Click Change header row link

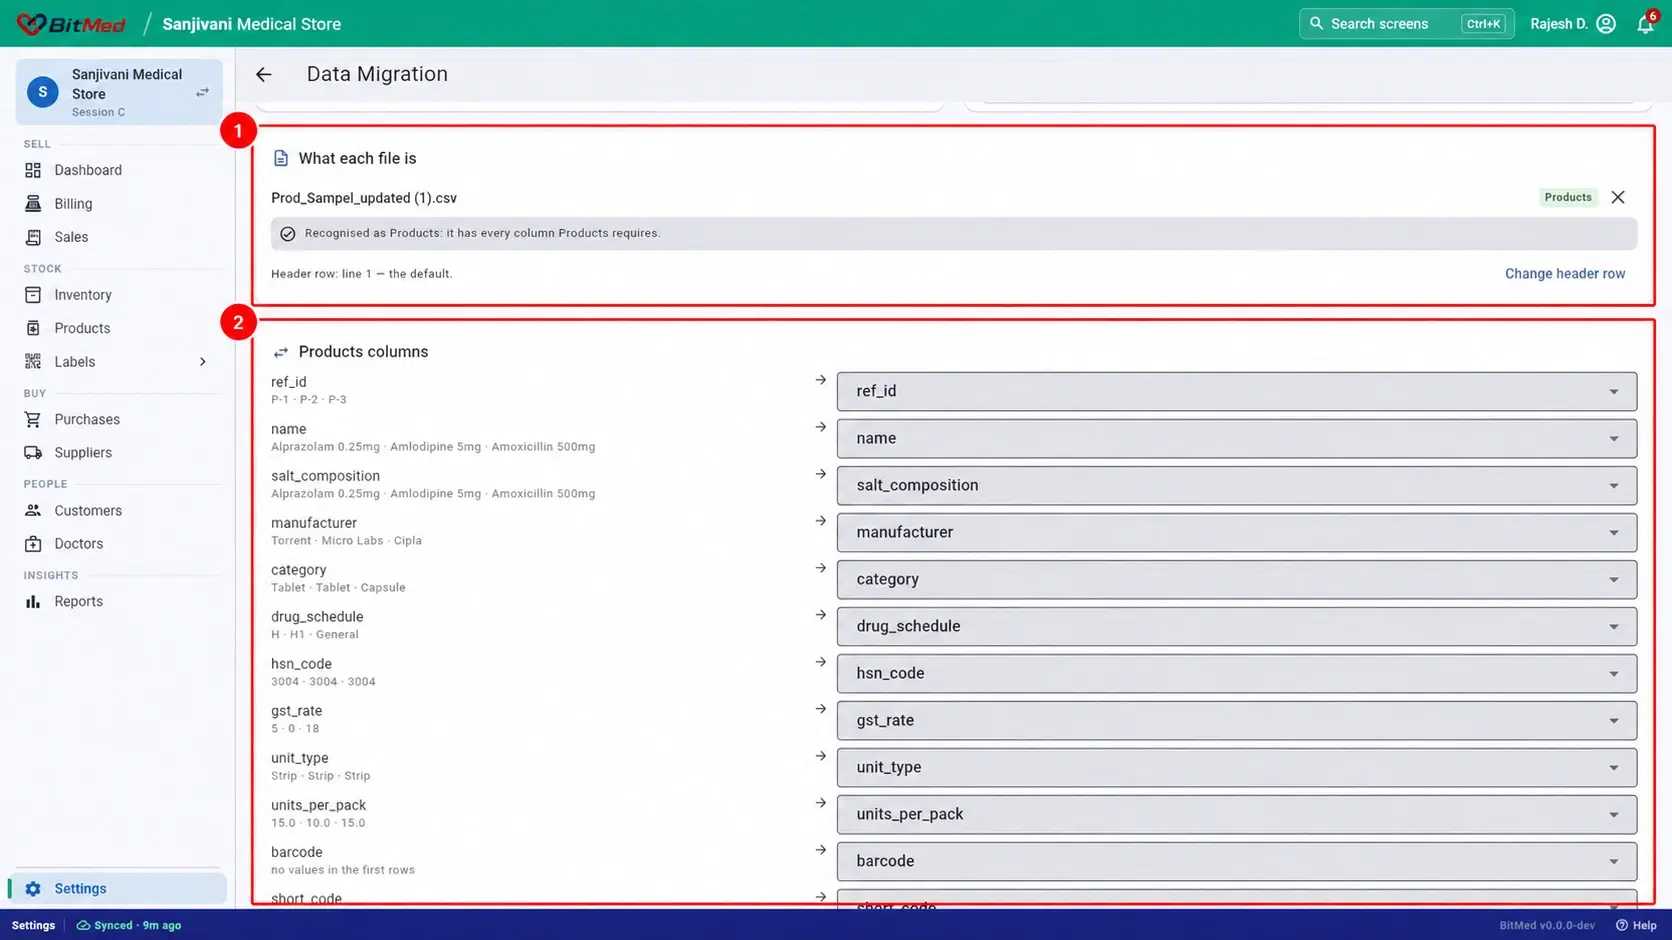[x=1565, y=274]
